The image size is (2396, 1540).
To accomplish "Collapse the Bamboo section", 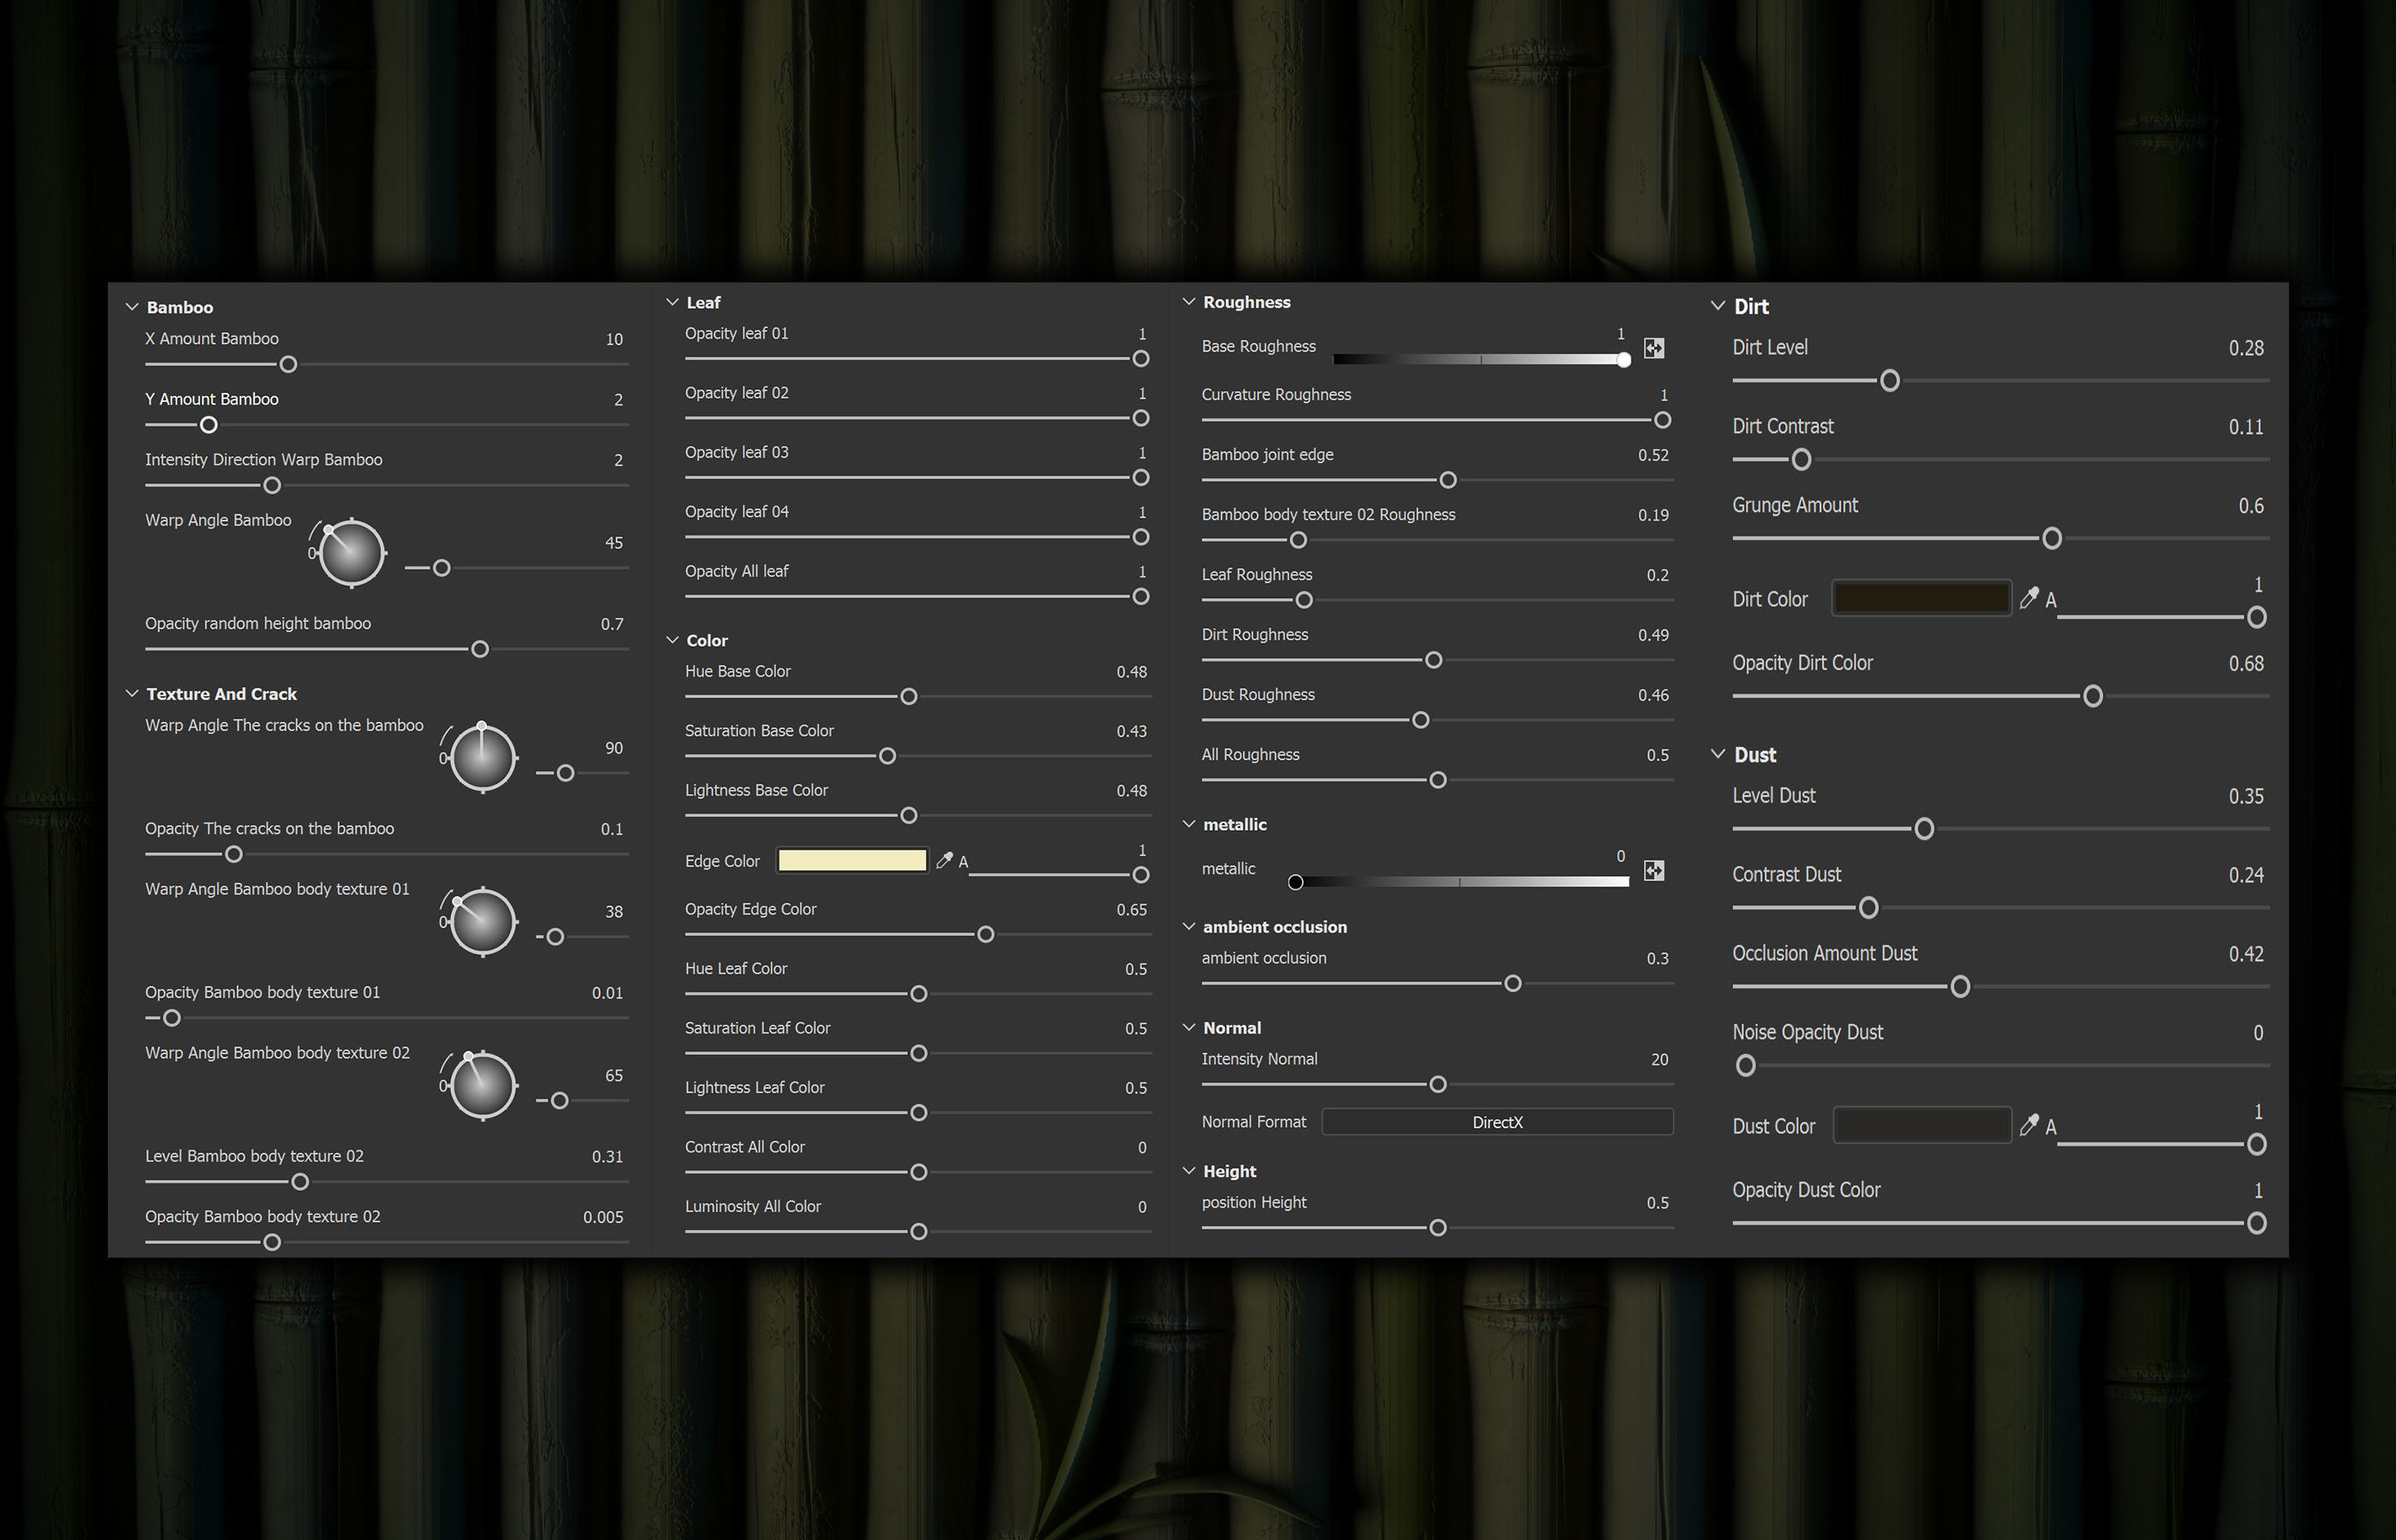I will 132,307.
